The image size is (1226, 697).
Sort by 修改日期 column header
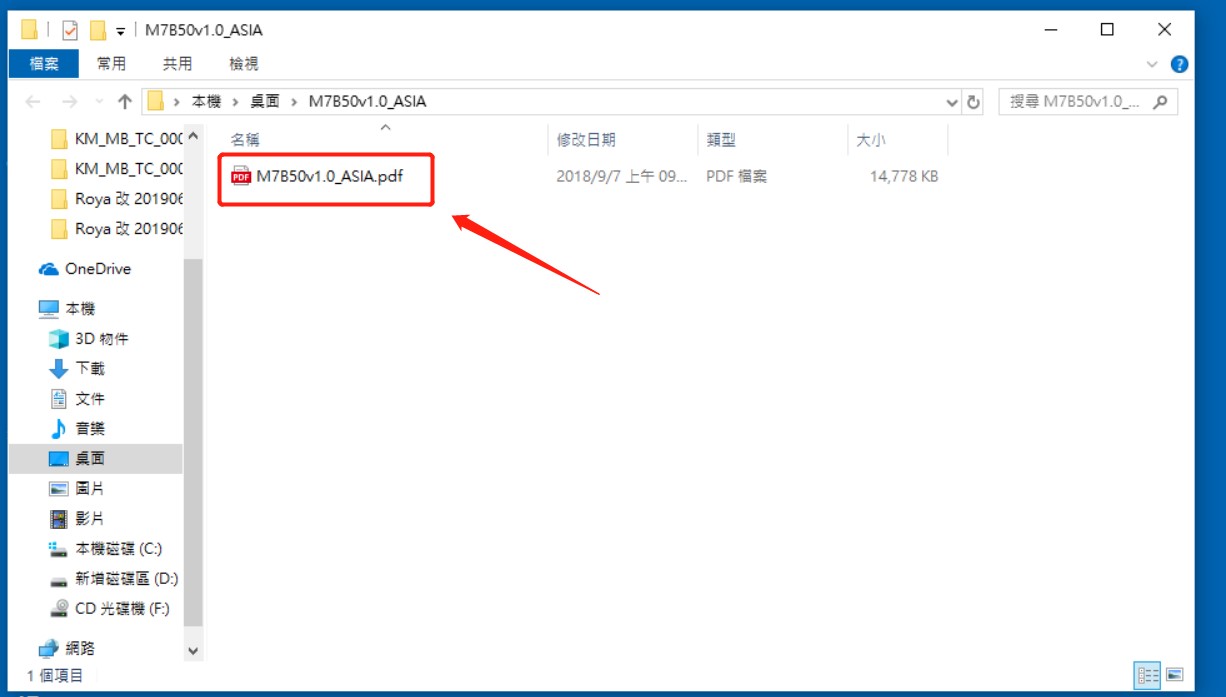pos(586,141)
